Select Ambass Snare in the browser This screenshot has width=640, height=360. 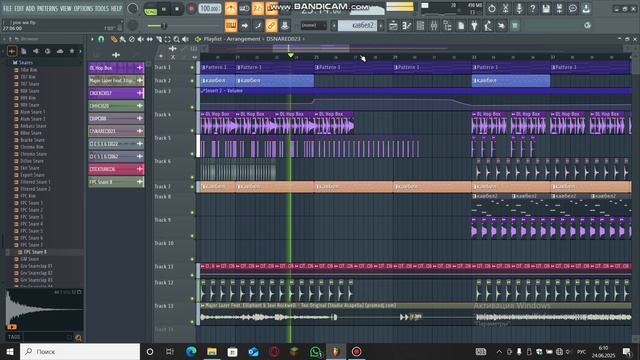click(x=33, y=126)
